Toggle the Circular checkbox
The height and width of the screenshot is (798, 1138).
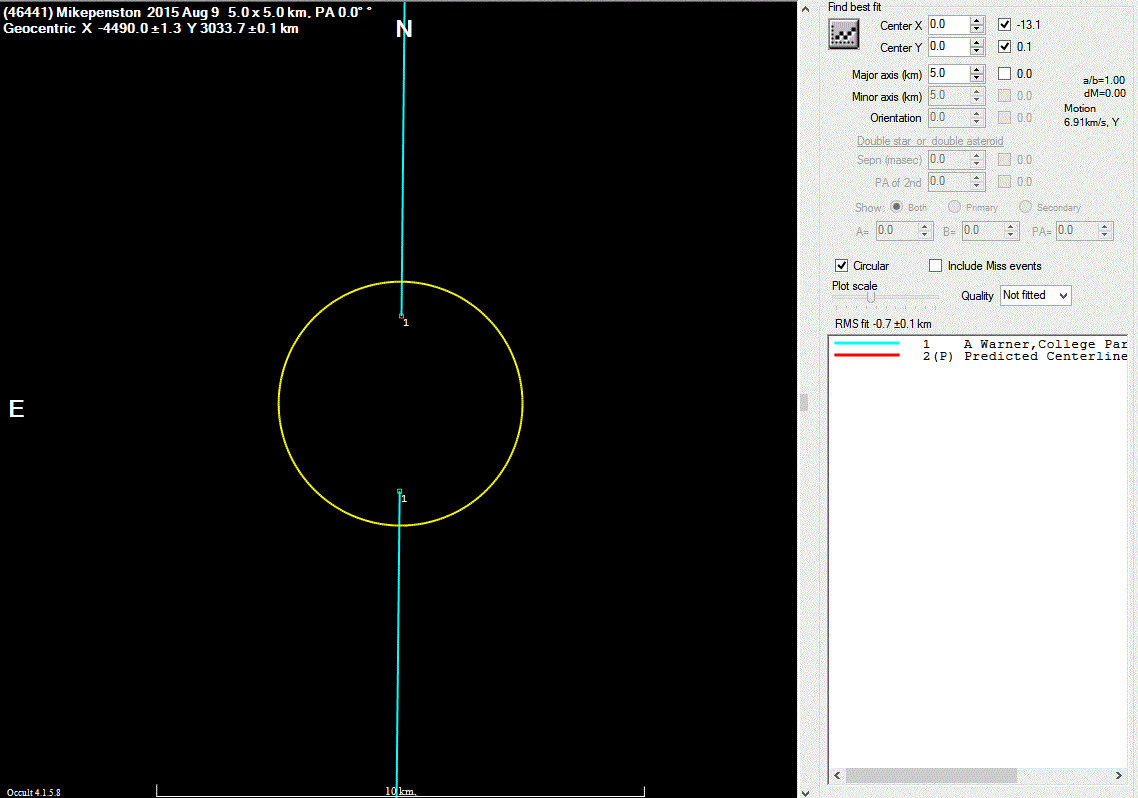pyautogui.click(x=842, y=266)
